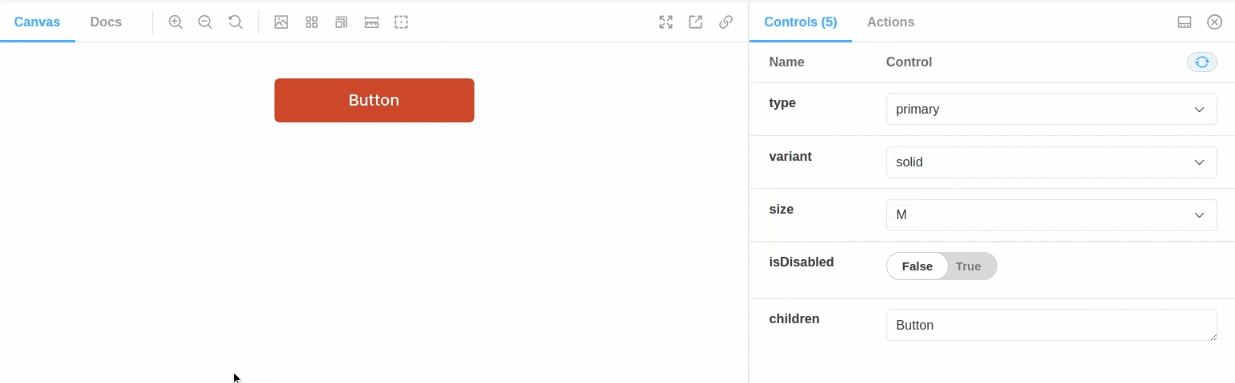Click the 'children' row label

(x=794, y=319)
